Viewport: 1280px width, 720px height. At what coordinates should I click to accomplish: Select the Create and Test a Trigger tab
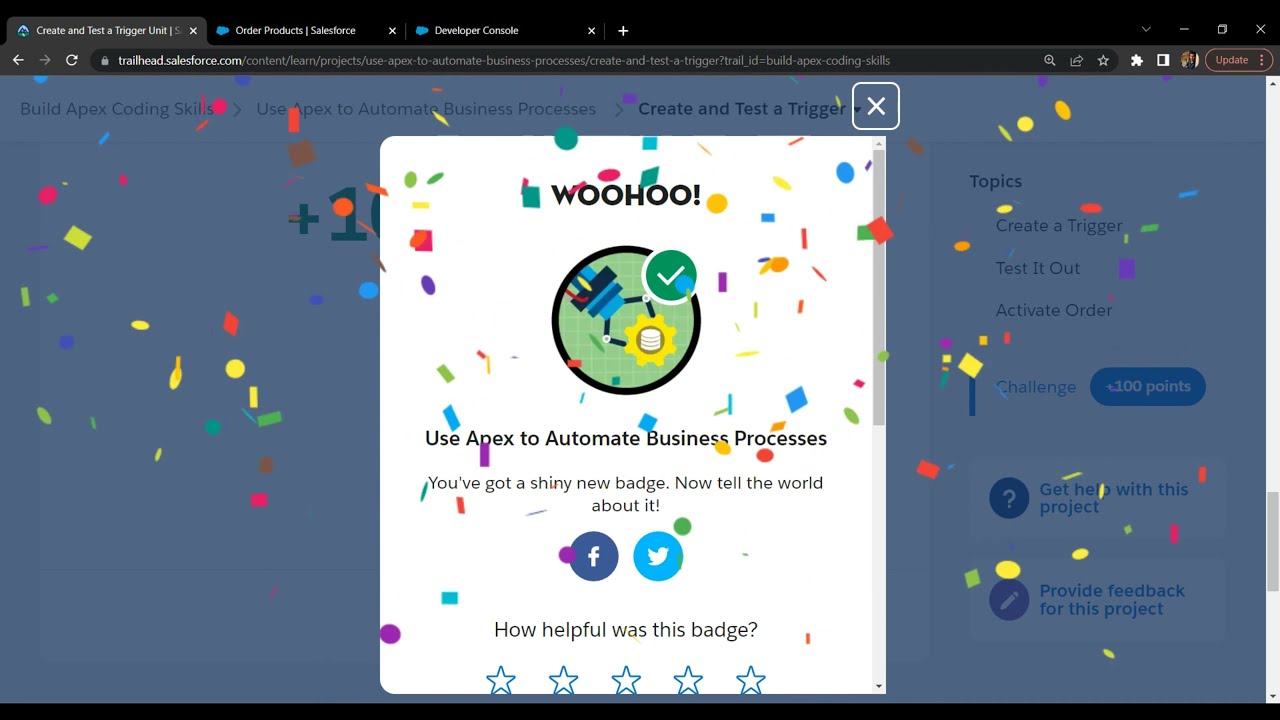(107, 30)
